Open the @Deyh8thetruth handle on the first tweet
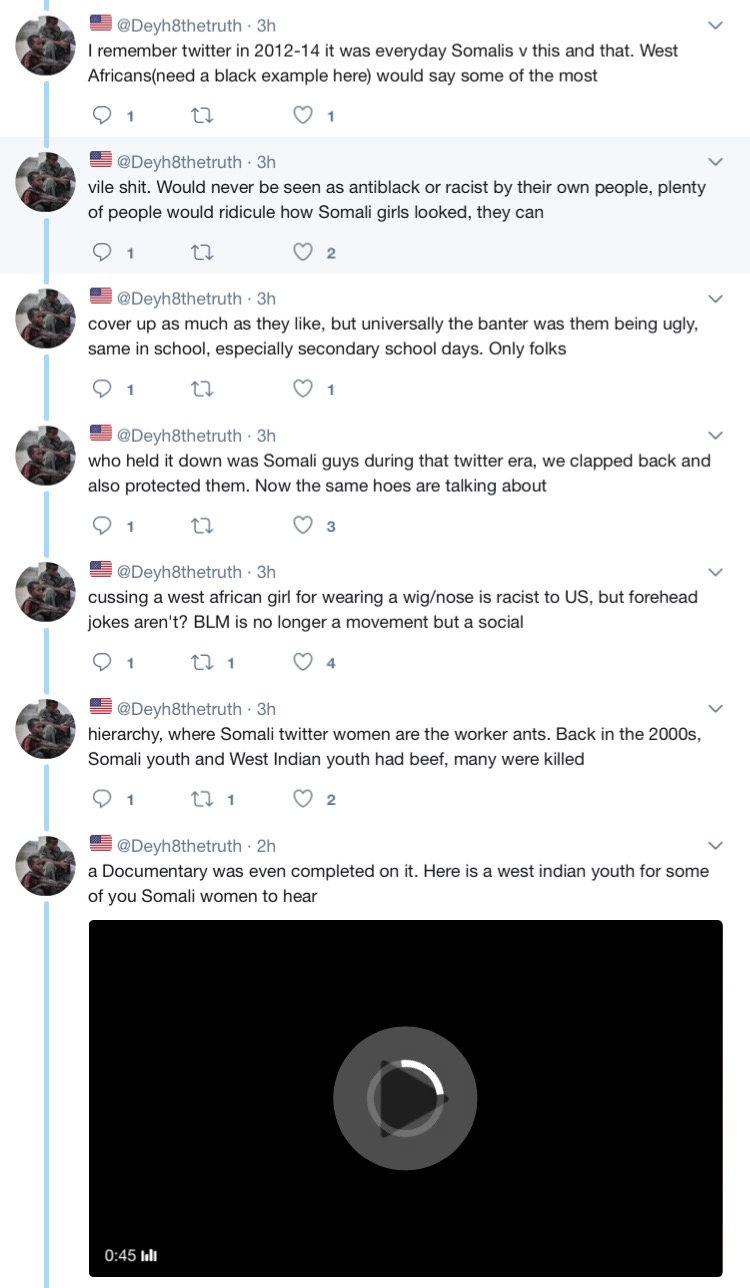750x1288 pixels. point(179,25)
